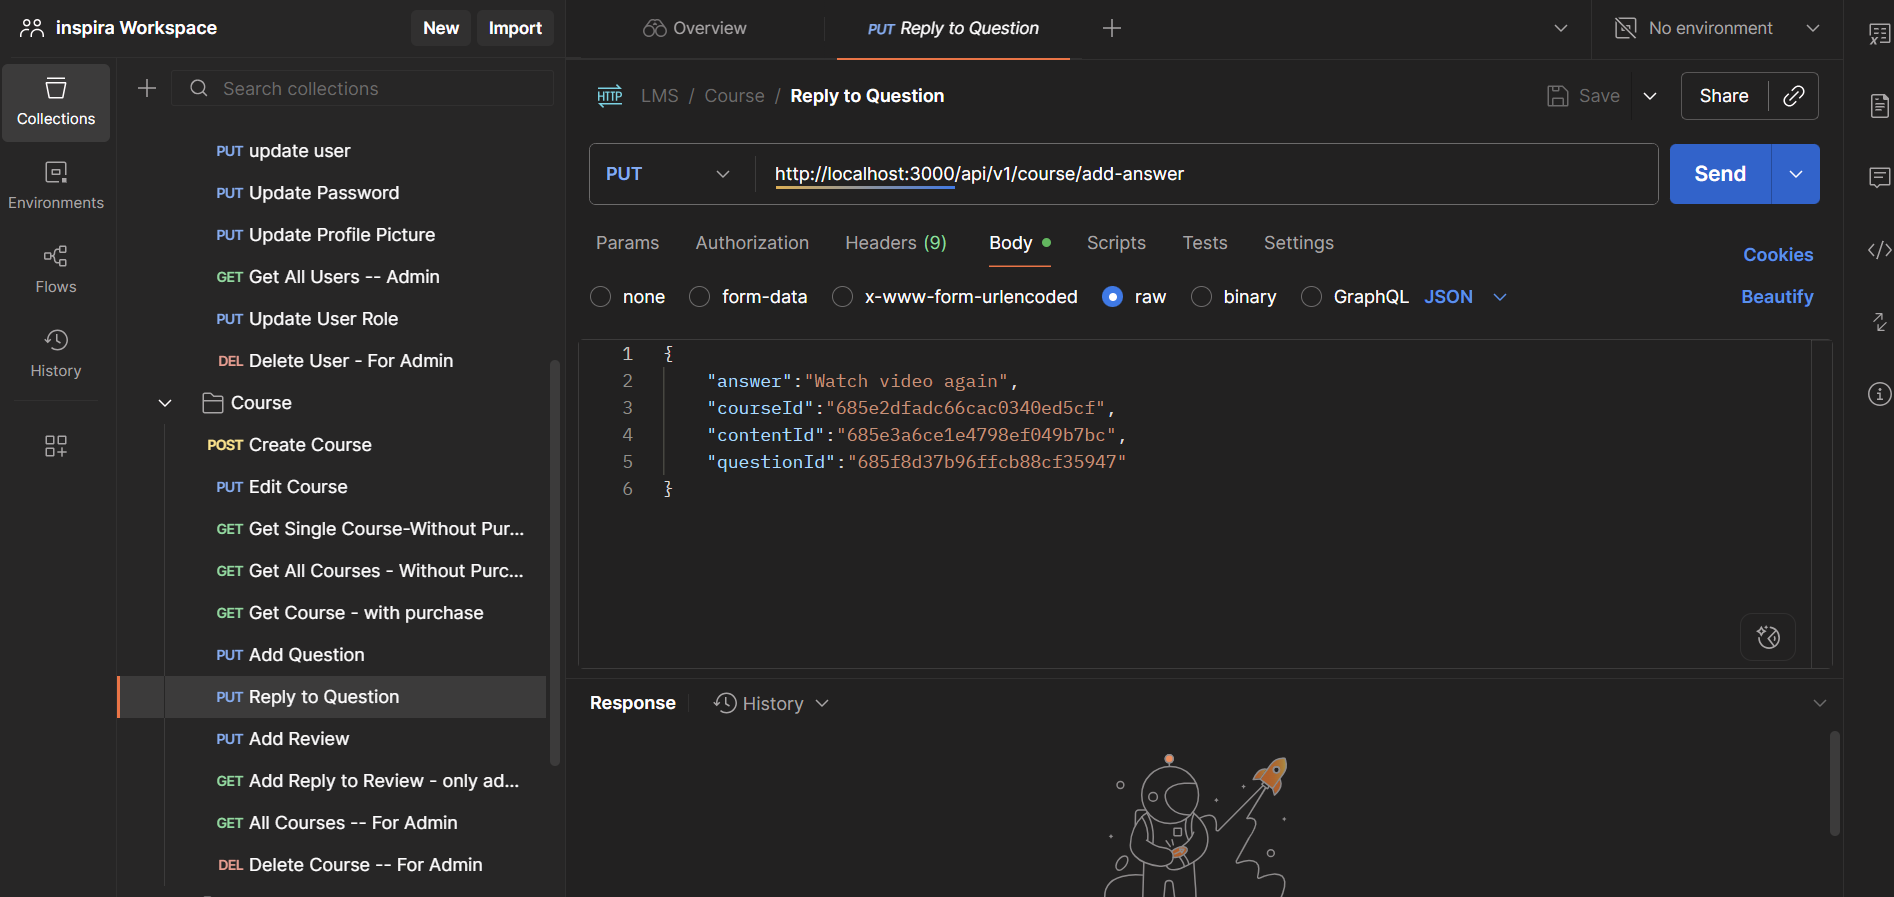The height and width of the screenshot is (897, 1894).
Task: Collapse the Course folder chevron
Action: (x=165, y=403)
